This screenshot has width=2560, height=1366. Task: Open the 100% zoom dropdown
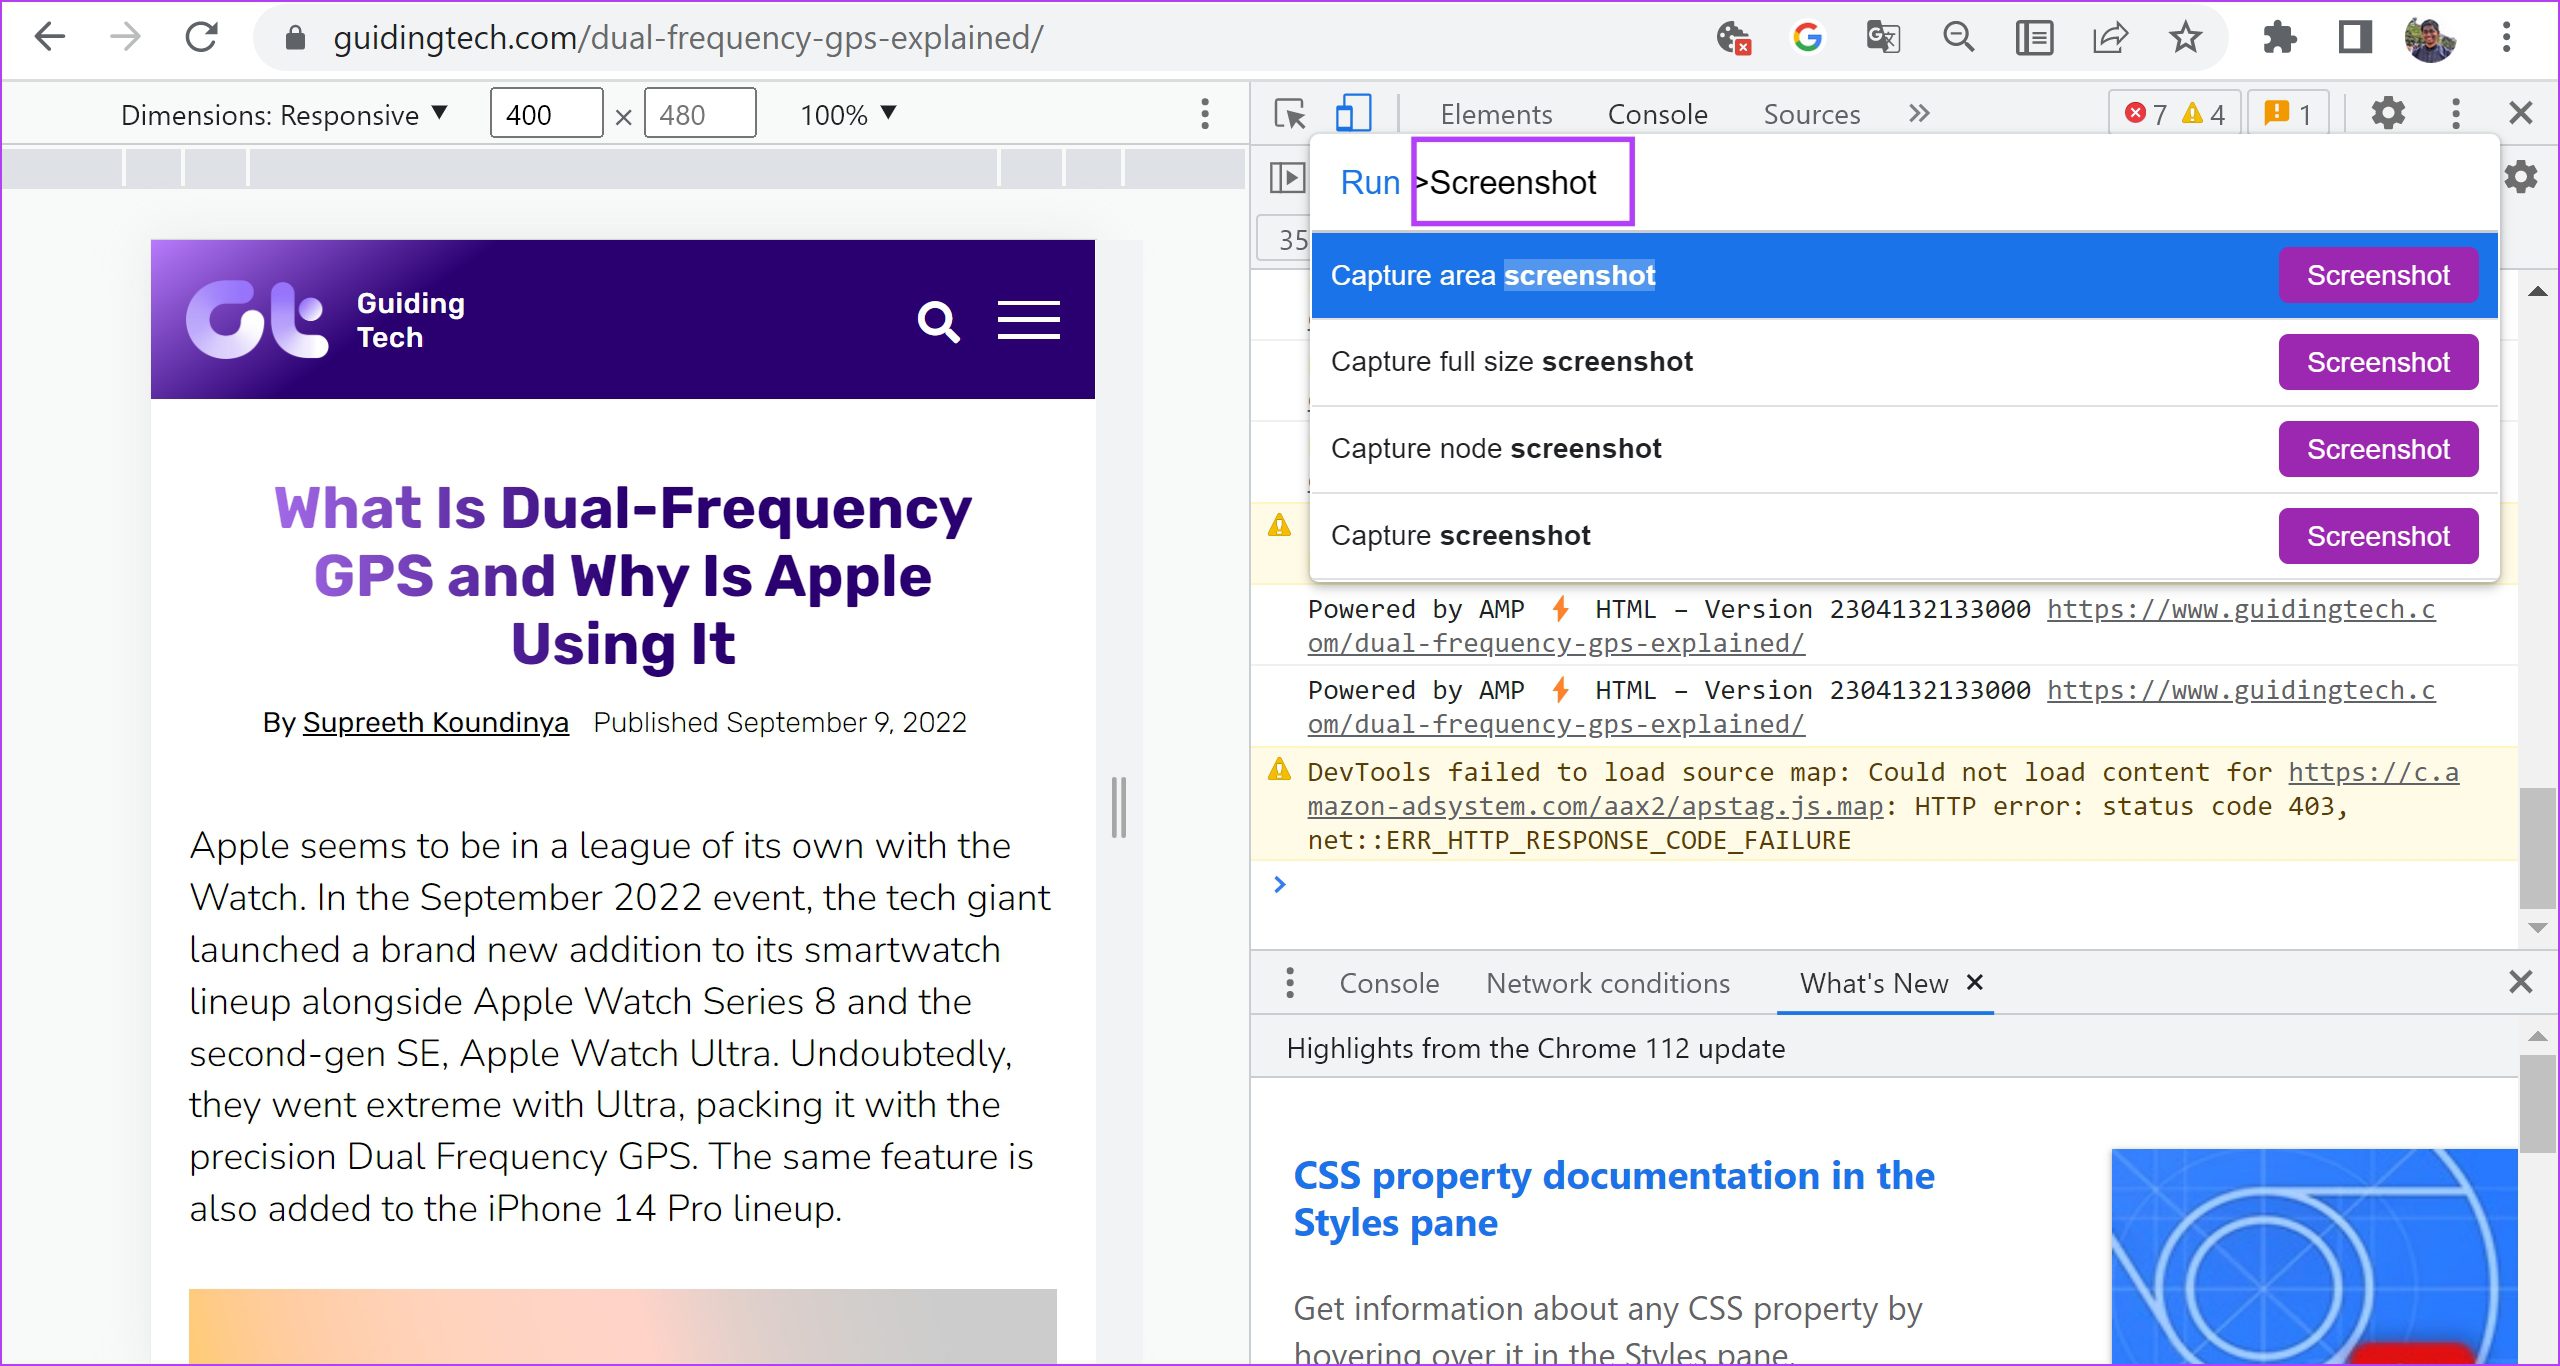848,114
